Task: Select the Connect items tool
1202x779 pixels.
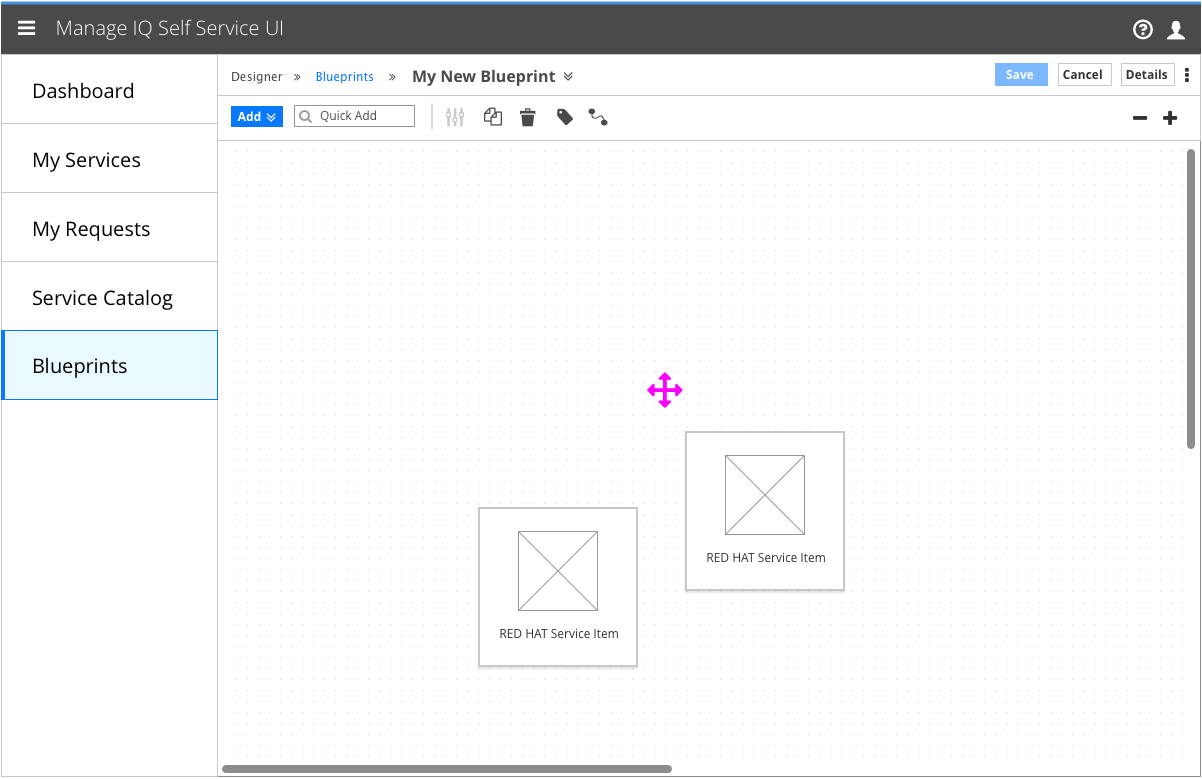Action: [598, 117]
